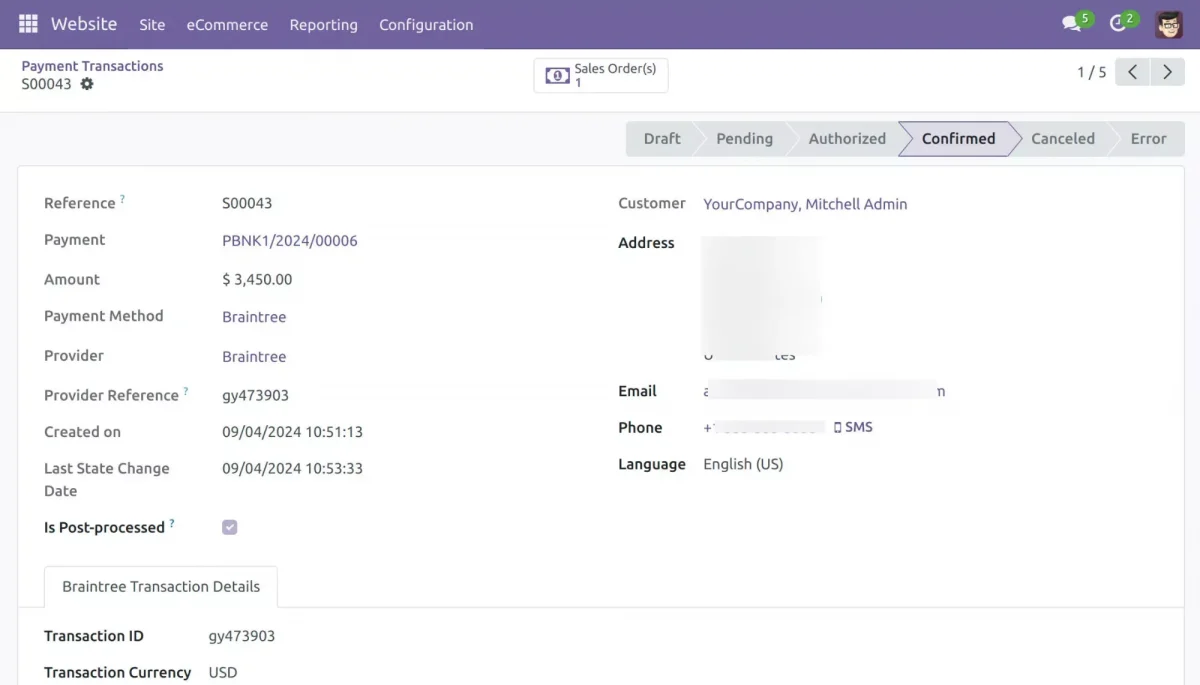Screen dimensions: 1200x685
Task: Go to the previous record arrow
Action: tap(1132, 72)
